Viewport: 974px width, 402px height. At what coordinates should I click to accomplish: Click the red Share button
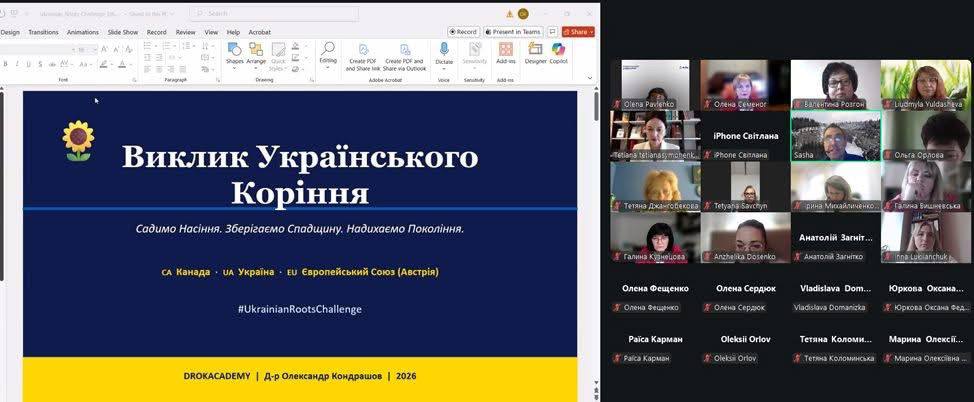(x=578, y=32)
